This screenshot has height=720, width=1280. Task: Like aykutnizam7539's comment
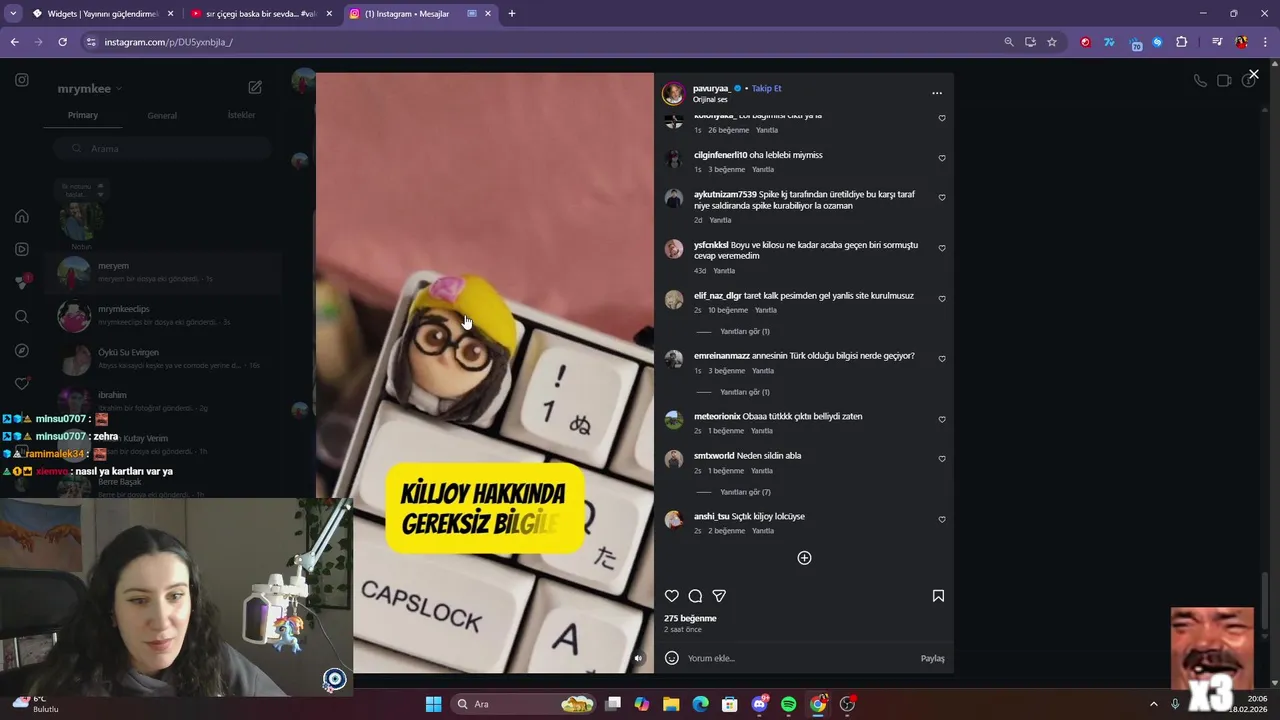click(x=942, y=198)
